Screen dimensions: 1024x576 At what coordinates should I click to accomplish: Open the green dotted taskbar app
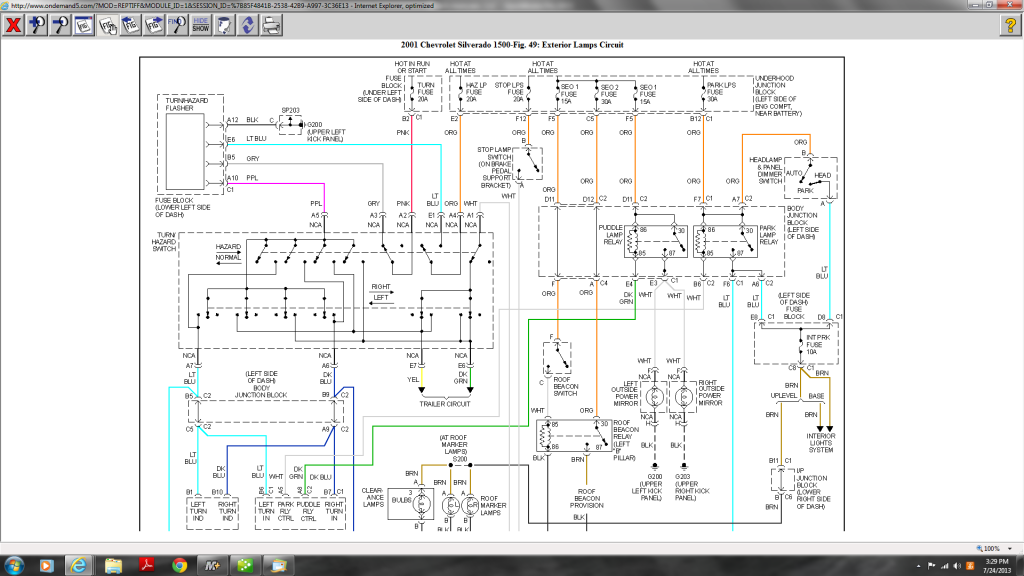246,566
